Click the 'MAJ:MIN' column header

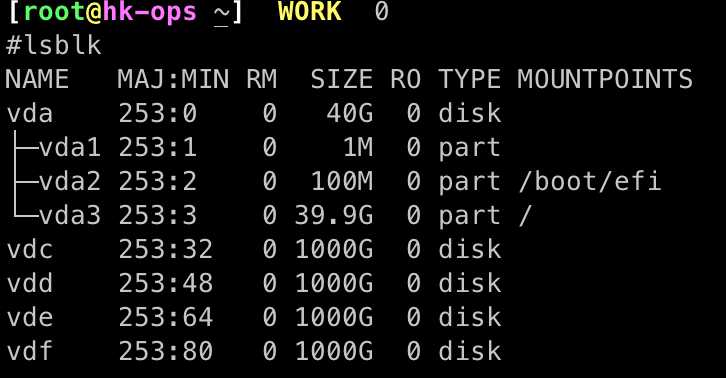tap(173, 79)
